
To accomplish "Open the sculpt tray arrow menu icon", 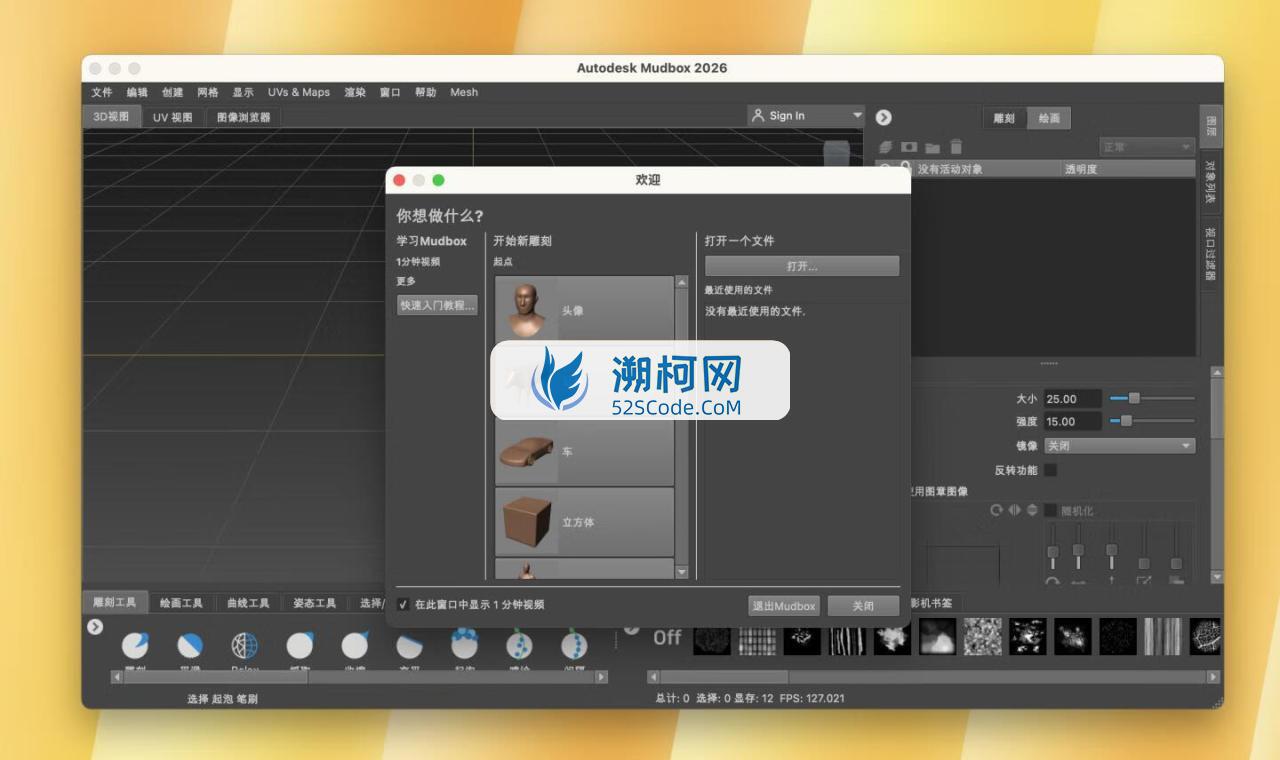I will (x=95, y=627).
